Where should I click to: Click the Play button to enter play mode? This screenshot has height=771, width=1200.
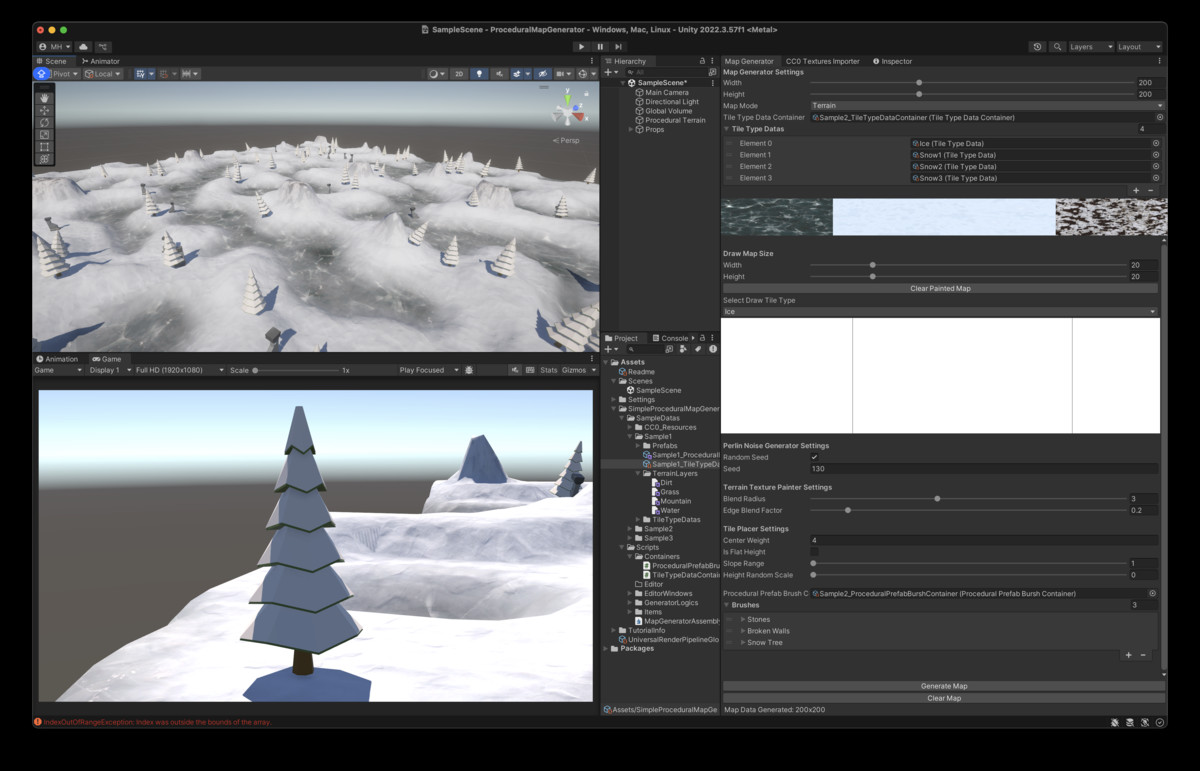(581, 47)
